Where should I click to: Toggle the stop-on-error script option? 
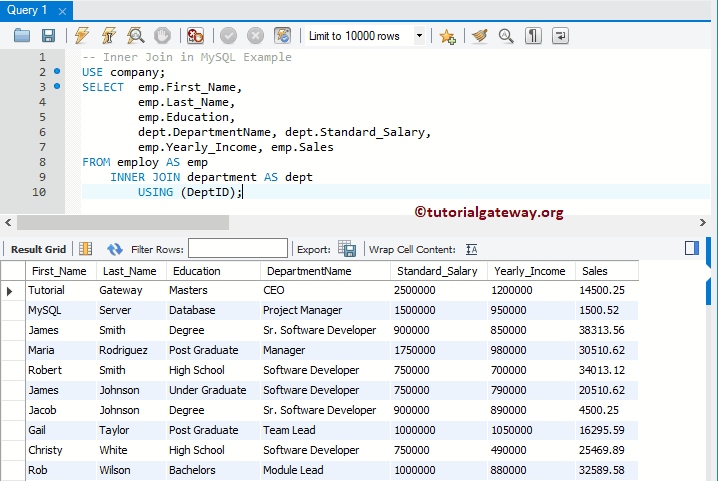(x=195, y=36)
